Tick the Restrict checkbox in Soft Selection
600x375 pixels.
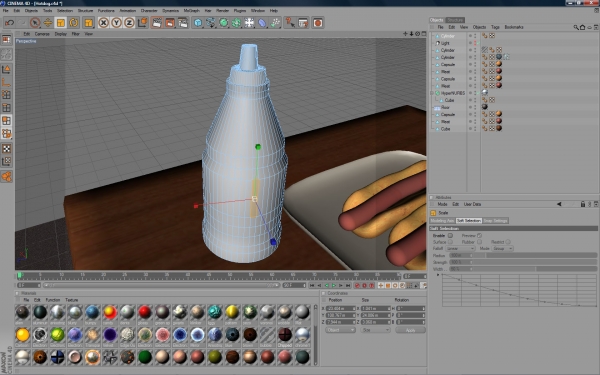click(508, 242)
